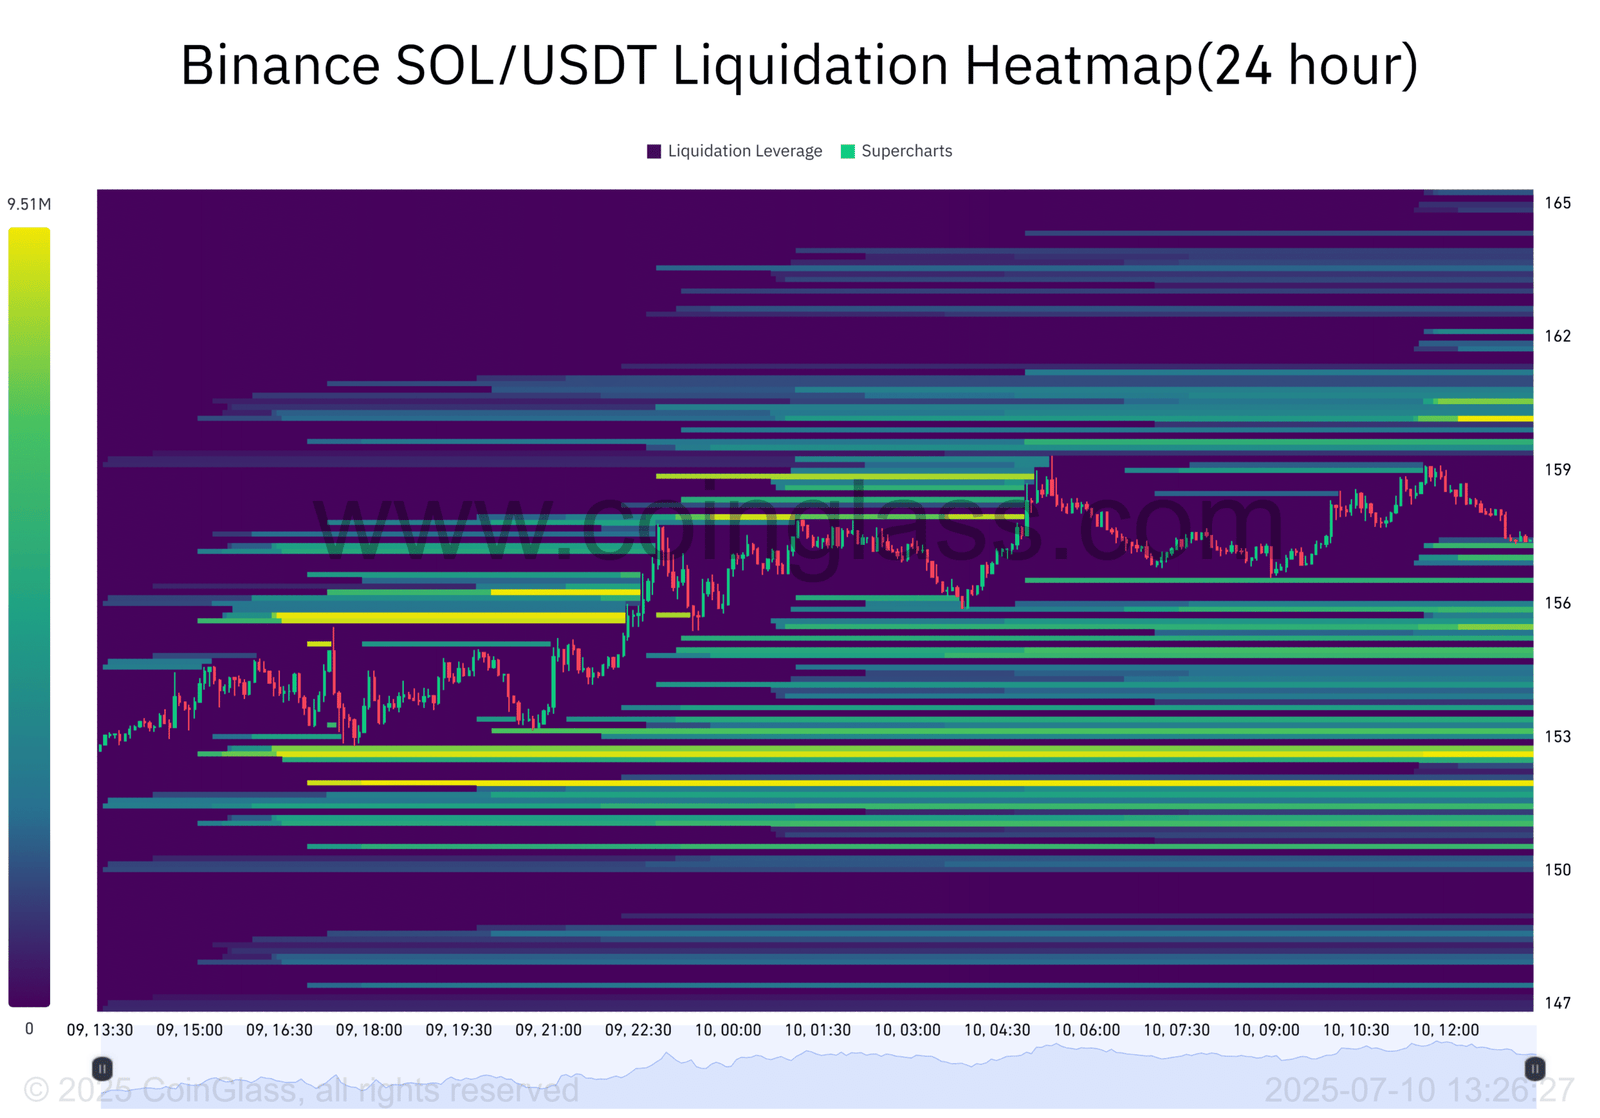Click the green Supercharts legend swatch
Viewport: 1600px width, 1118px height.
coord(848,151)
